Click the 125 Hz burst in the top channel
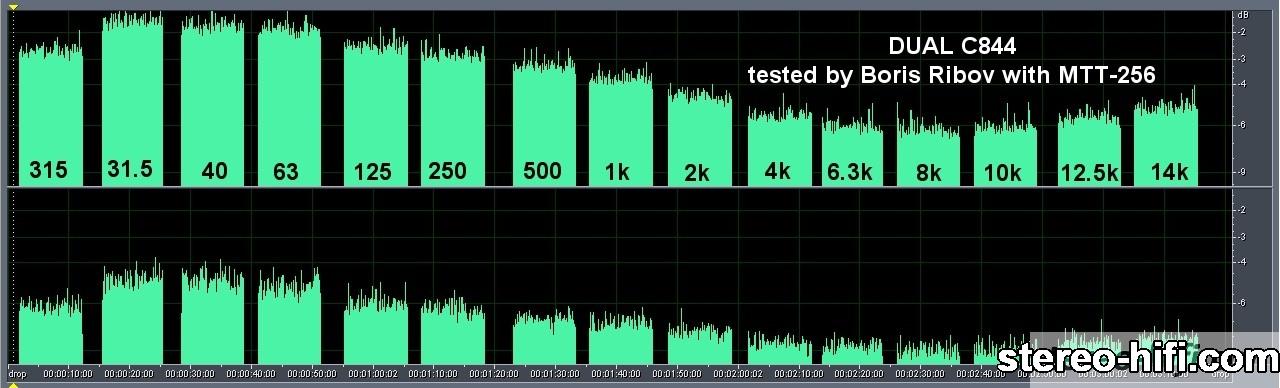The height and width of the screenshot is (388, 1280). coord(376,112)
